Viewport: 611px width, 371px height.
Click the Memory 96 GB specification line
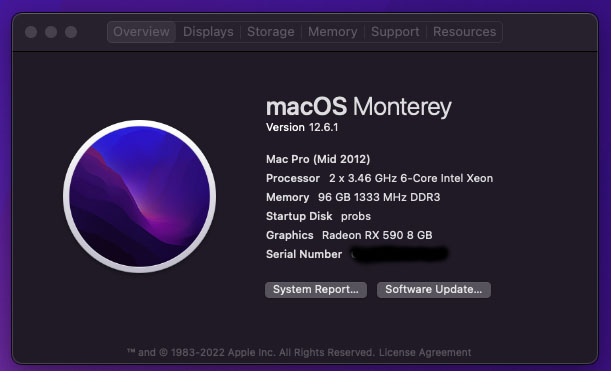[353, 197]
